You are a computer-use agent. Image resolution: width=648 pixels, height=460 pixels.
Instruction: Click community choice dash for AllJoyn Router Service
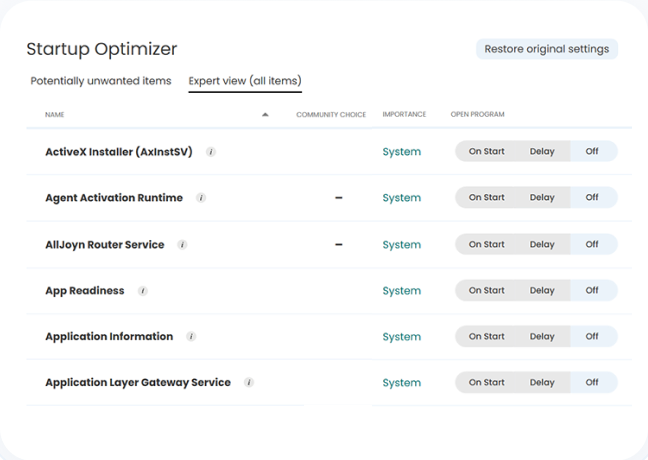338,245
